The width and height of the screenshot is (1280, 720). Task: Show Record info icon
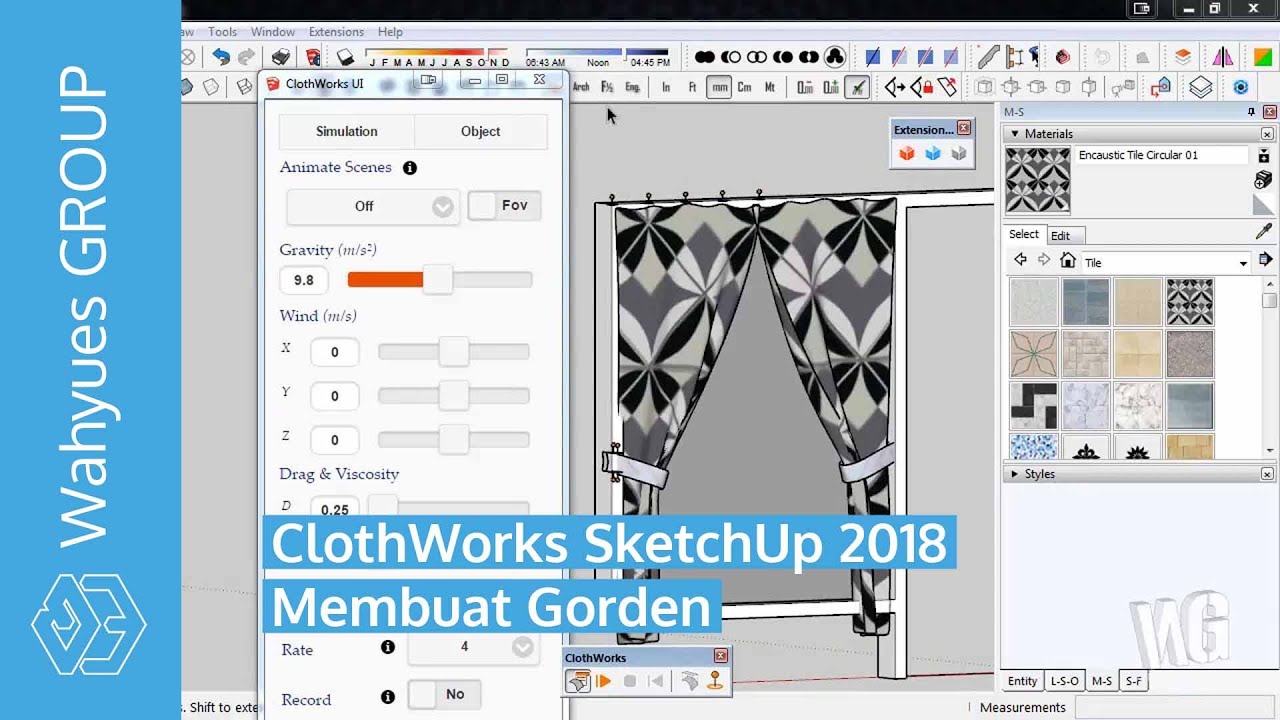[x=388, y=697]
